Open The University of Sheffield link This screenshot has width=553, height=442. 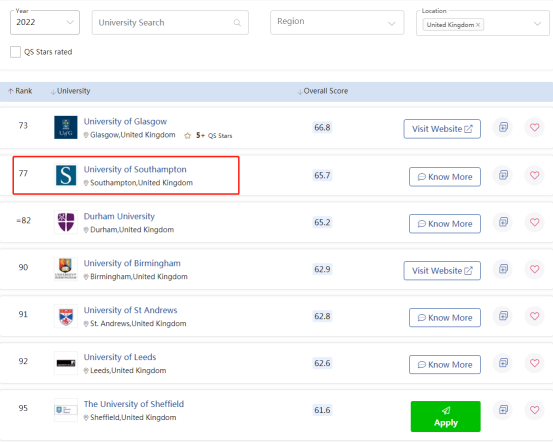(x=134, y=404)
